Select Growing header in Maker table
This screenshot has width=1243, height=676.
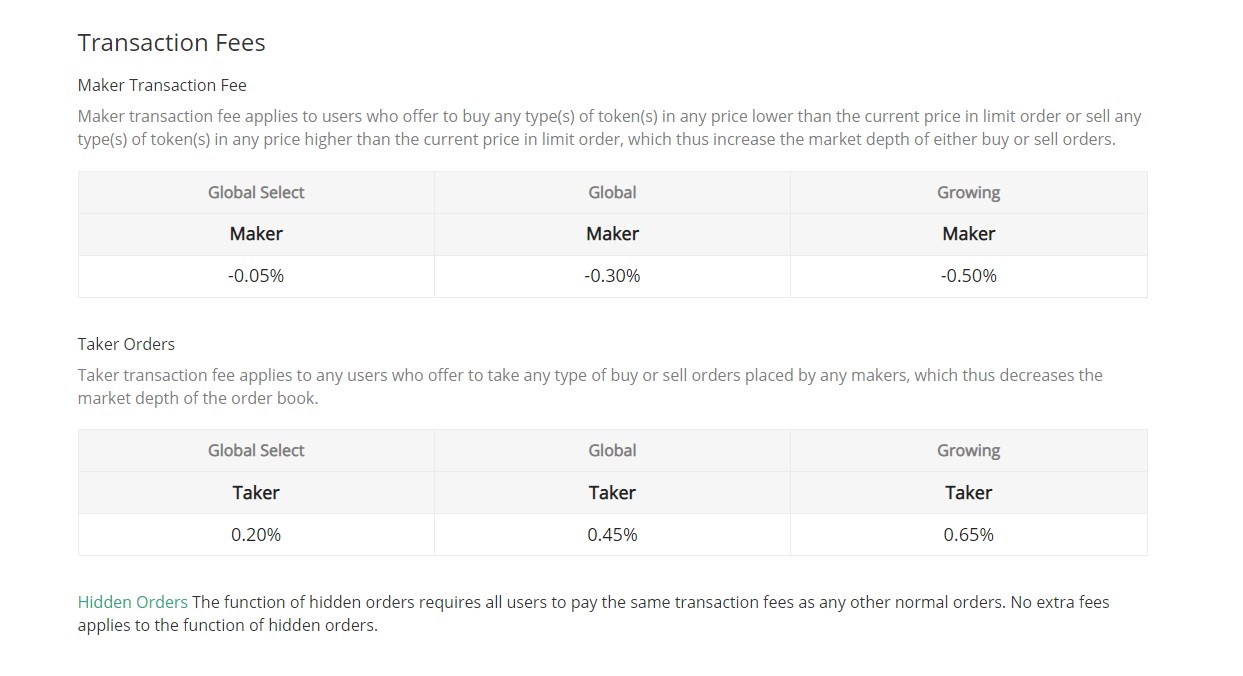point(968,192)
